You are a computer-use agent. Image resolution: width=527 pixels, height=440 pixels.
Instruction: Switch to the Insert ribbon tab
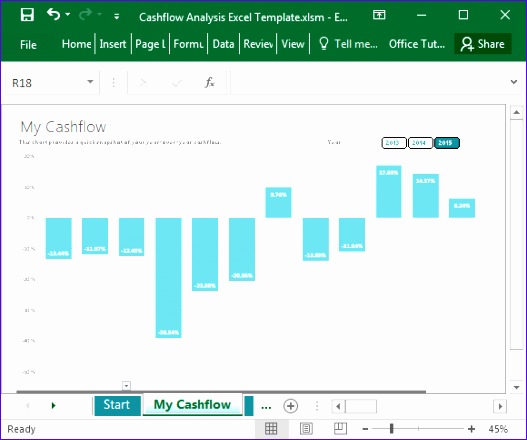(113, 44)
